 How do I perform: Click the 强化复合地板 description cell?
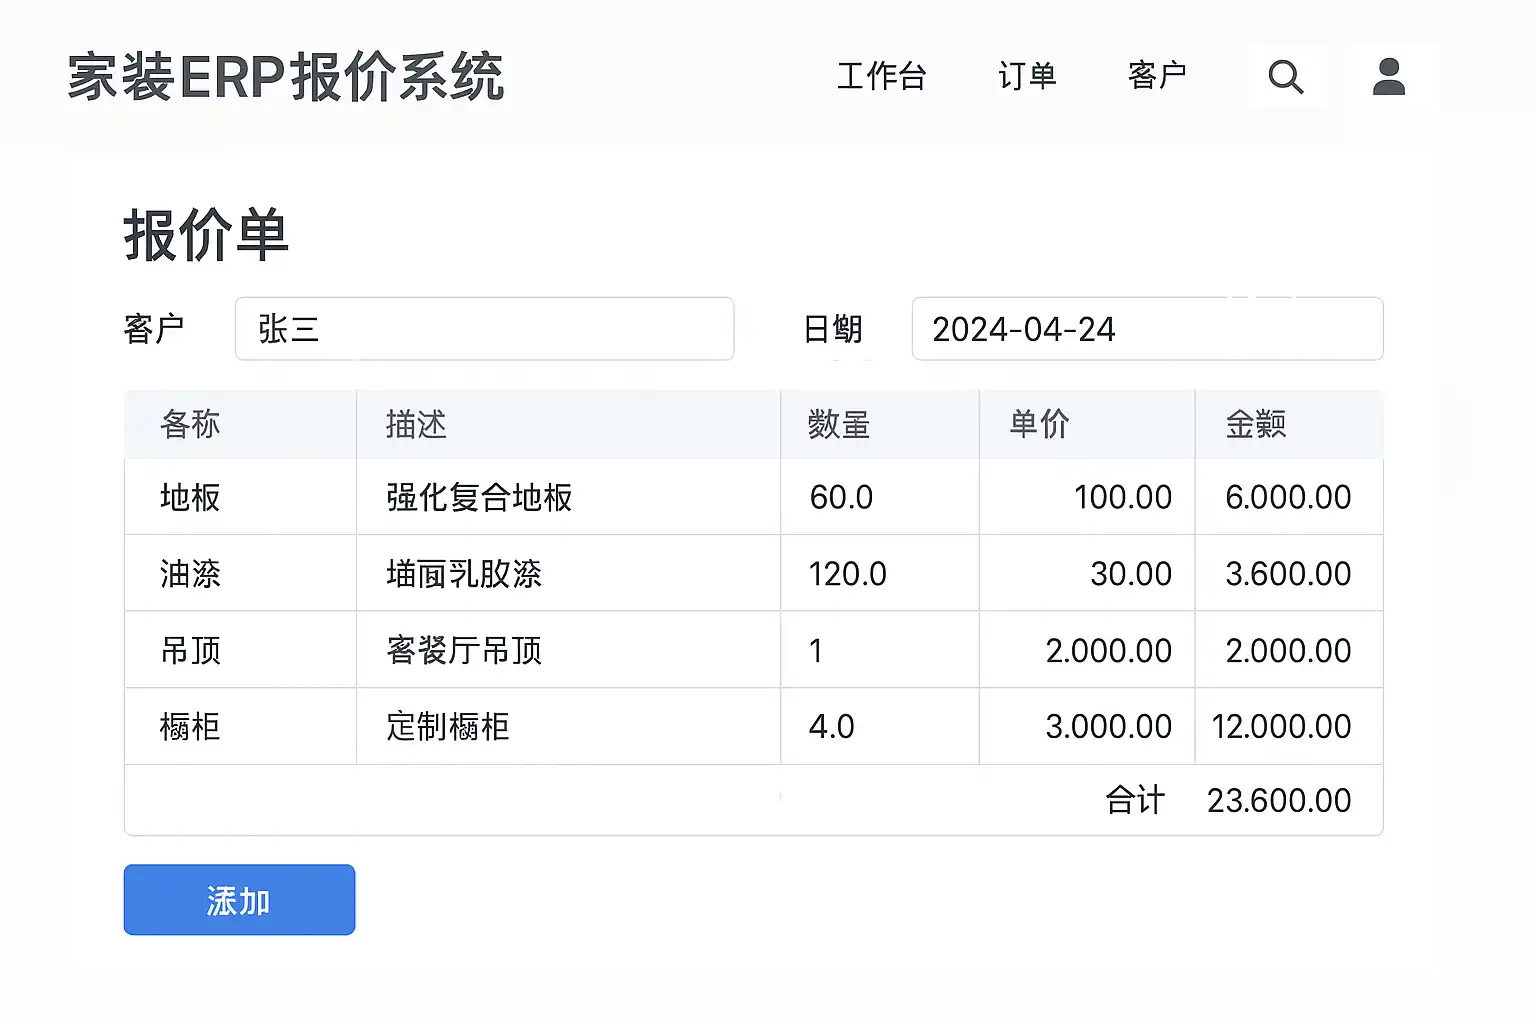click(x=479, y=497)
